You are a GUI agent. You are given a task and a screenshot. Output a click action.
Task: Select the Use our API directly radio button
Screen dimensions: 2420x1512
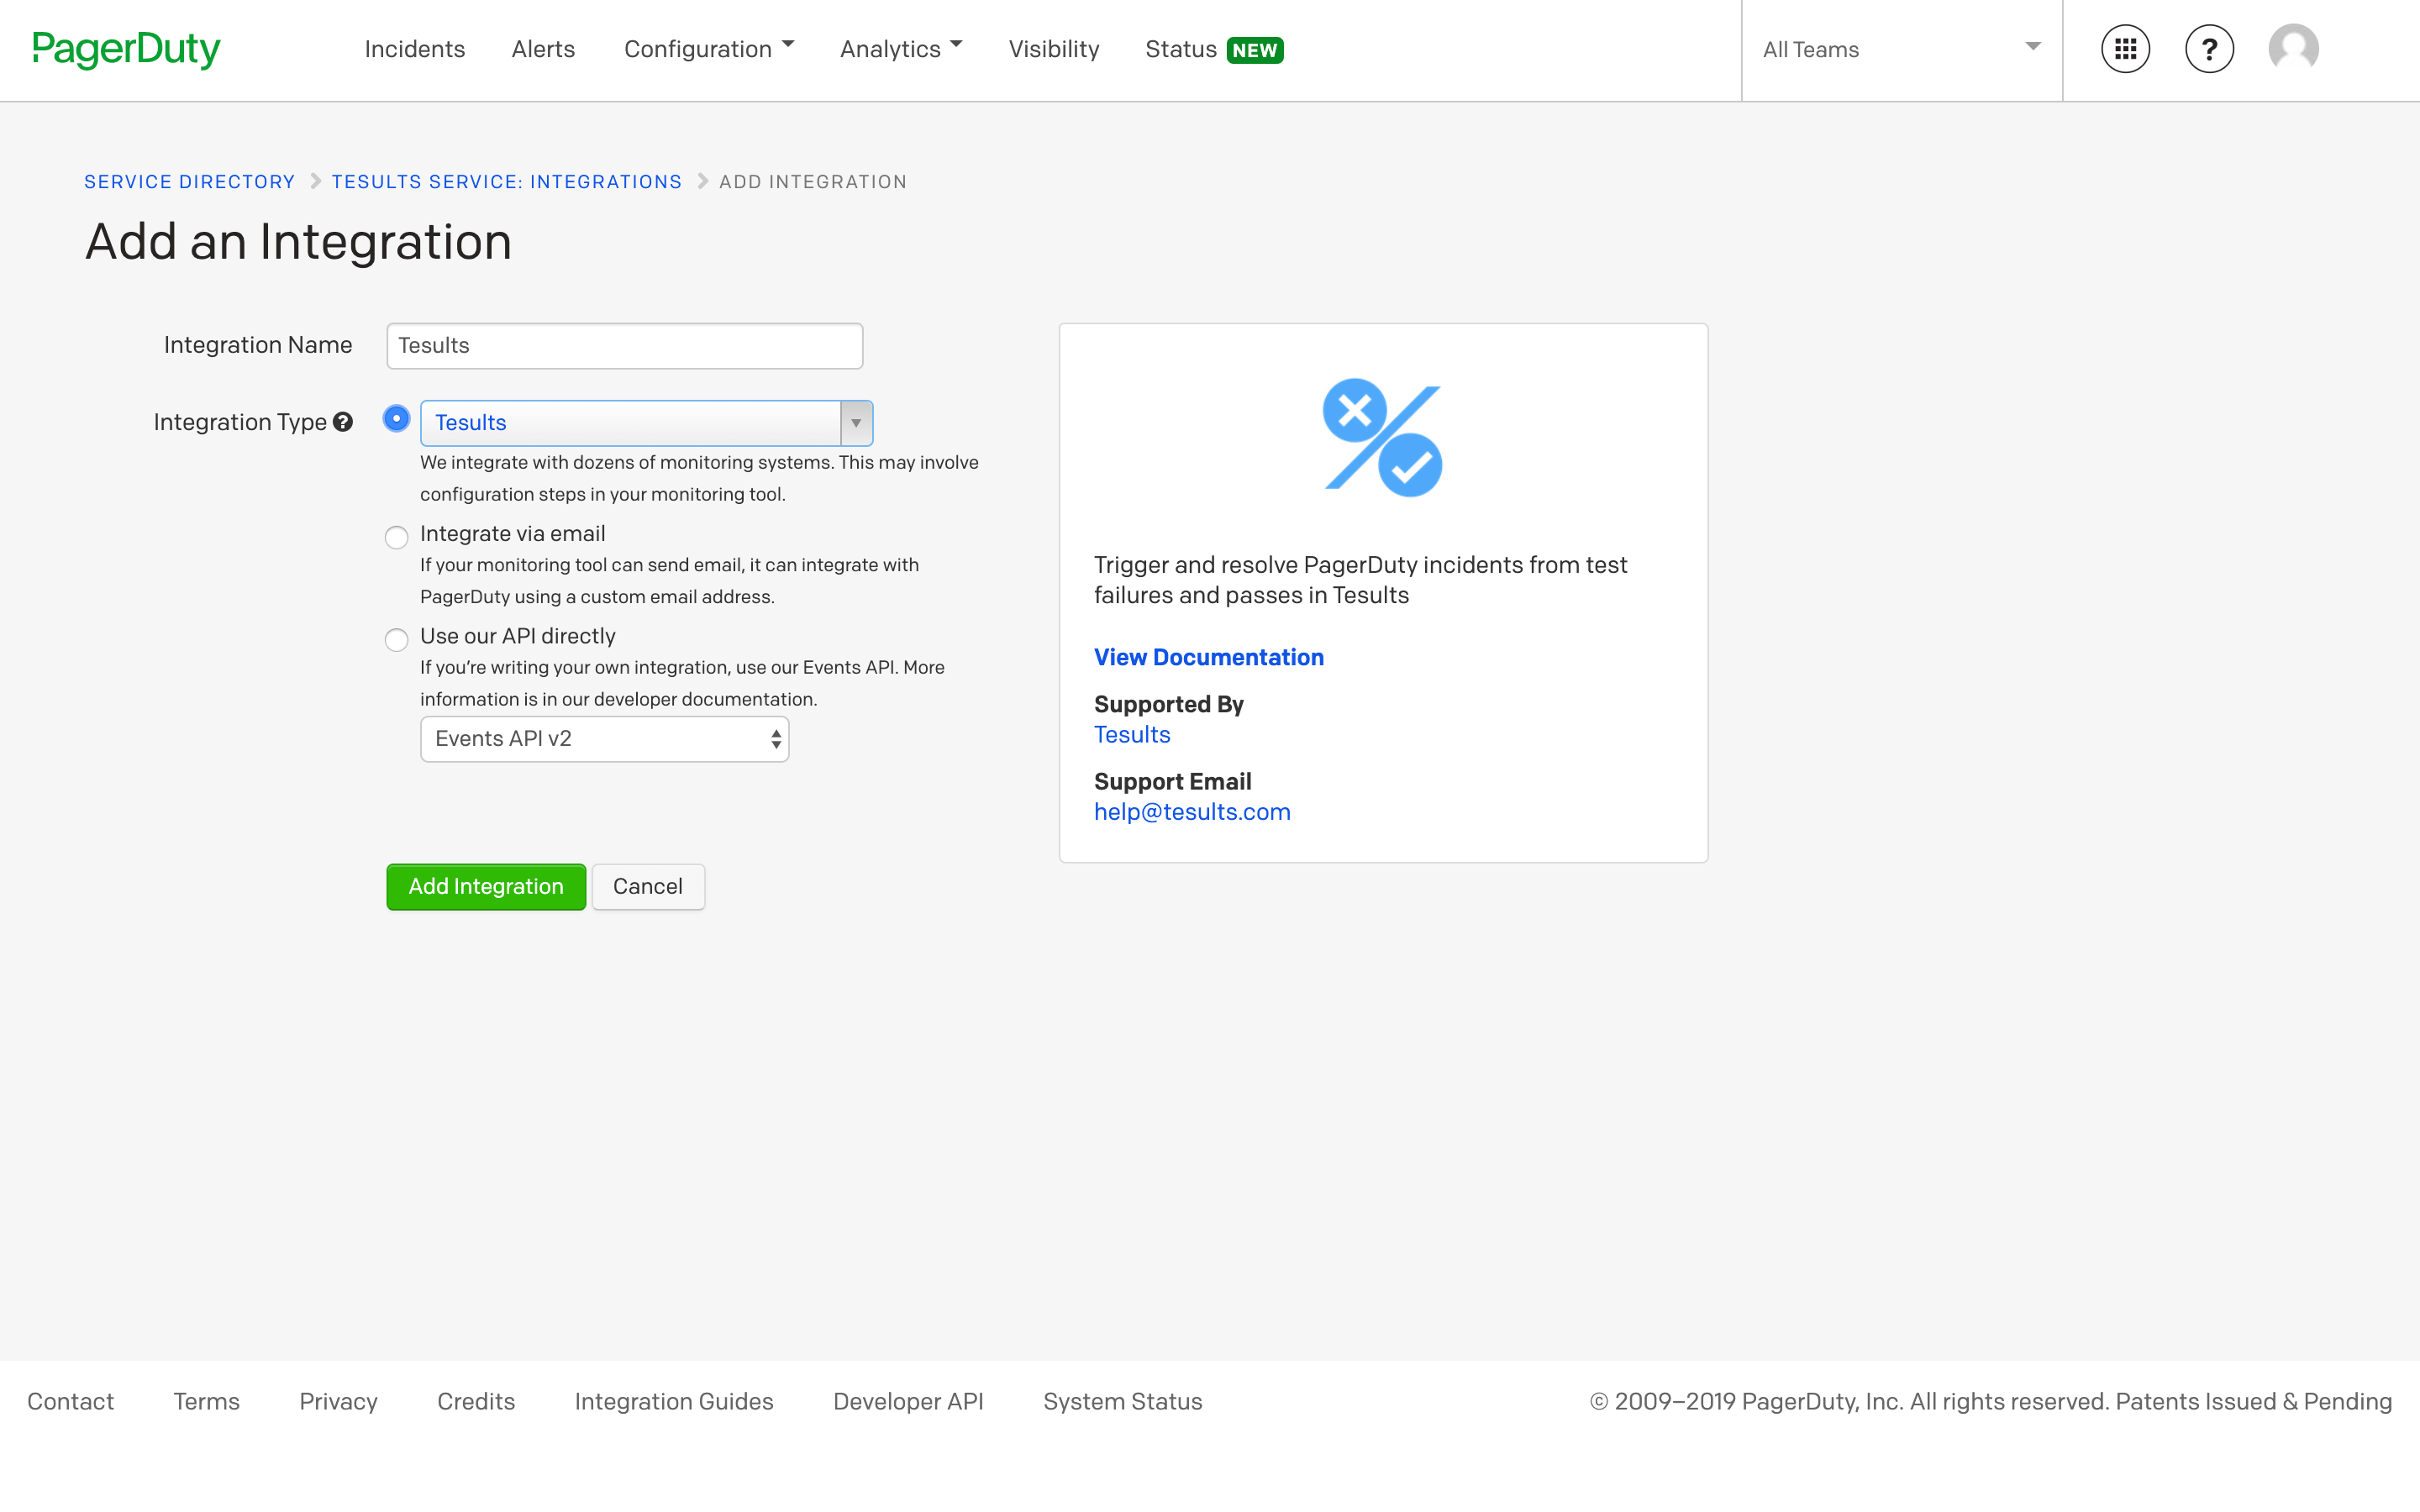(x=396, y=636)
